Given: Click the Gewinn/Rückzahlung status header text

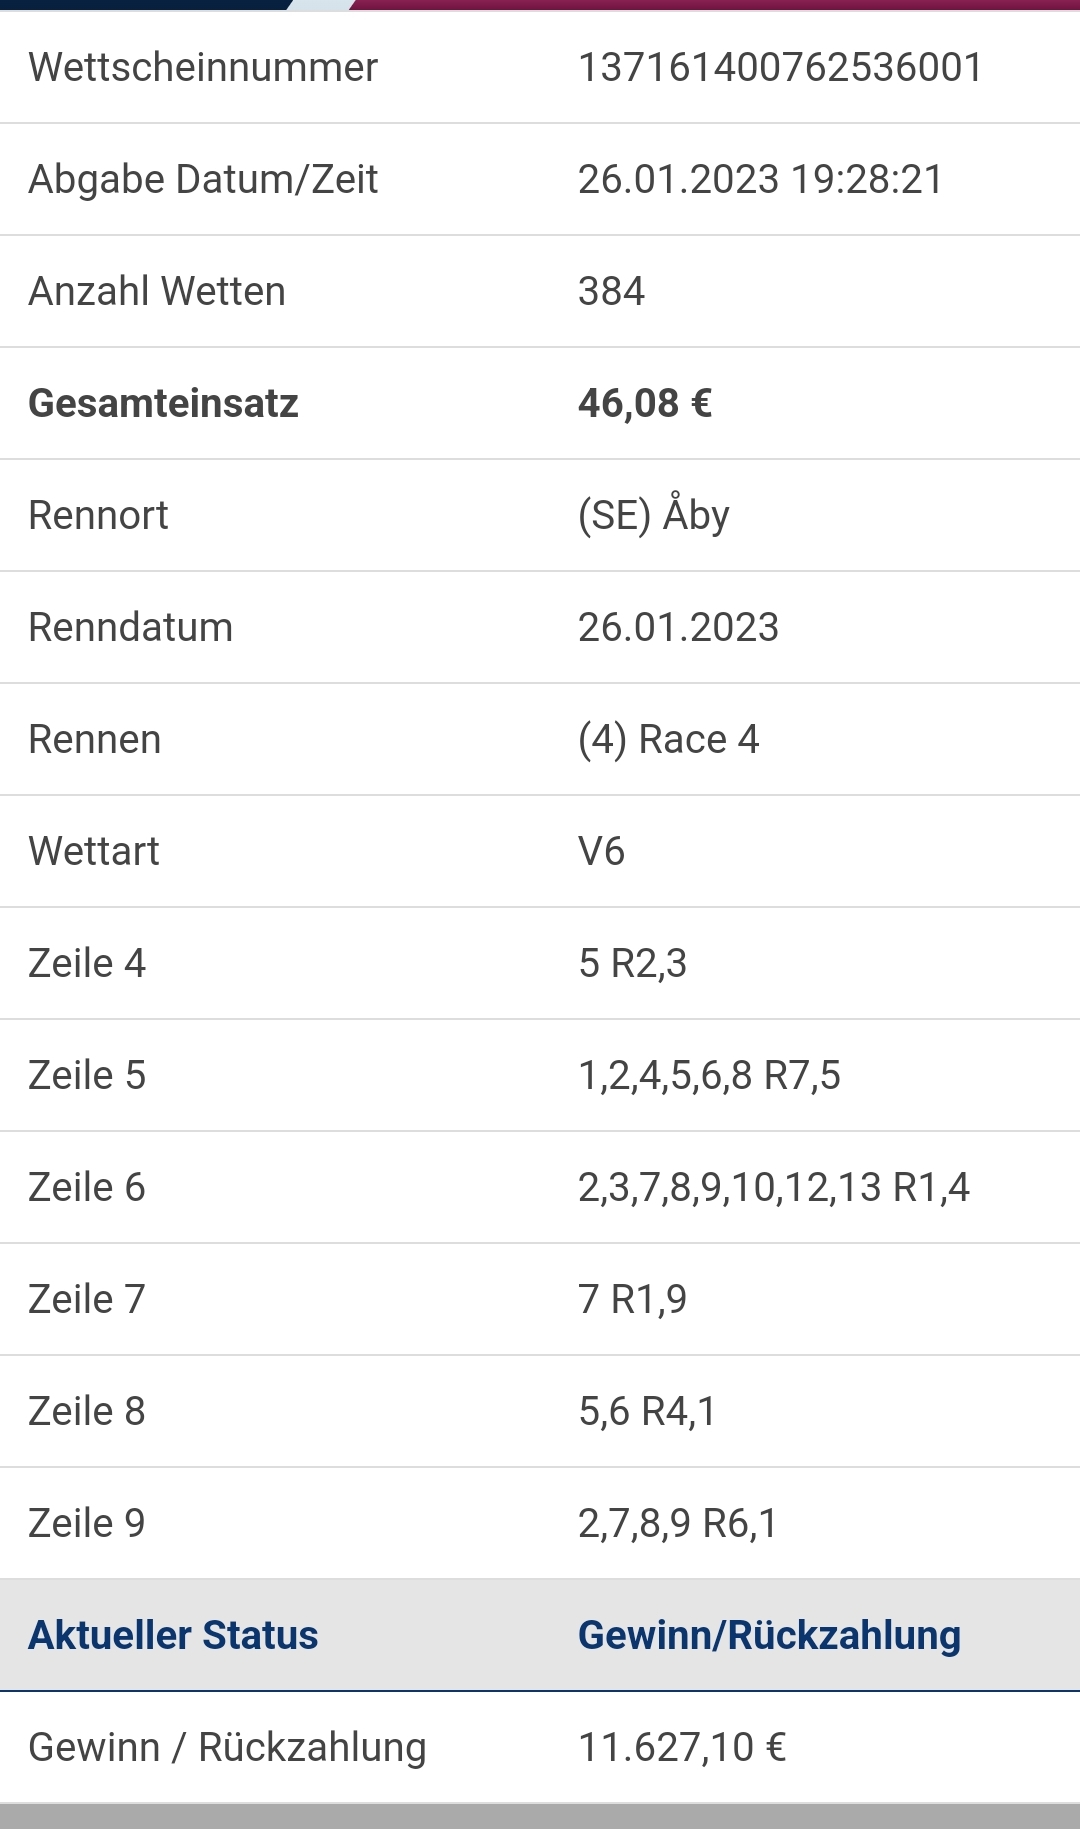Looking at the screenshot, I should click(769, 1636).
